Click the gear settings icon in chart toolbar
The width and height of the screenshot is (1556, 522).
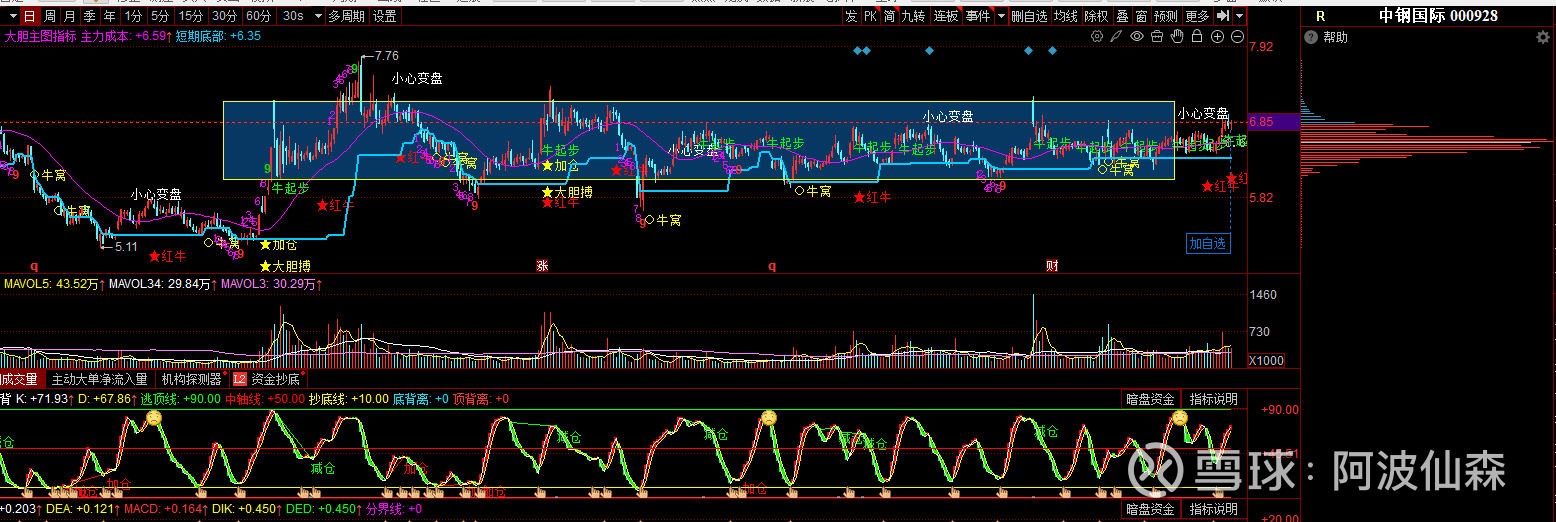click(x=1097, y=37)
